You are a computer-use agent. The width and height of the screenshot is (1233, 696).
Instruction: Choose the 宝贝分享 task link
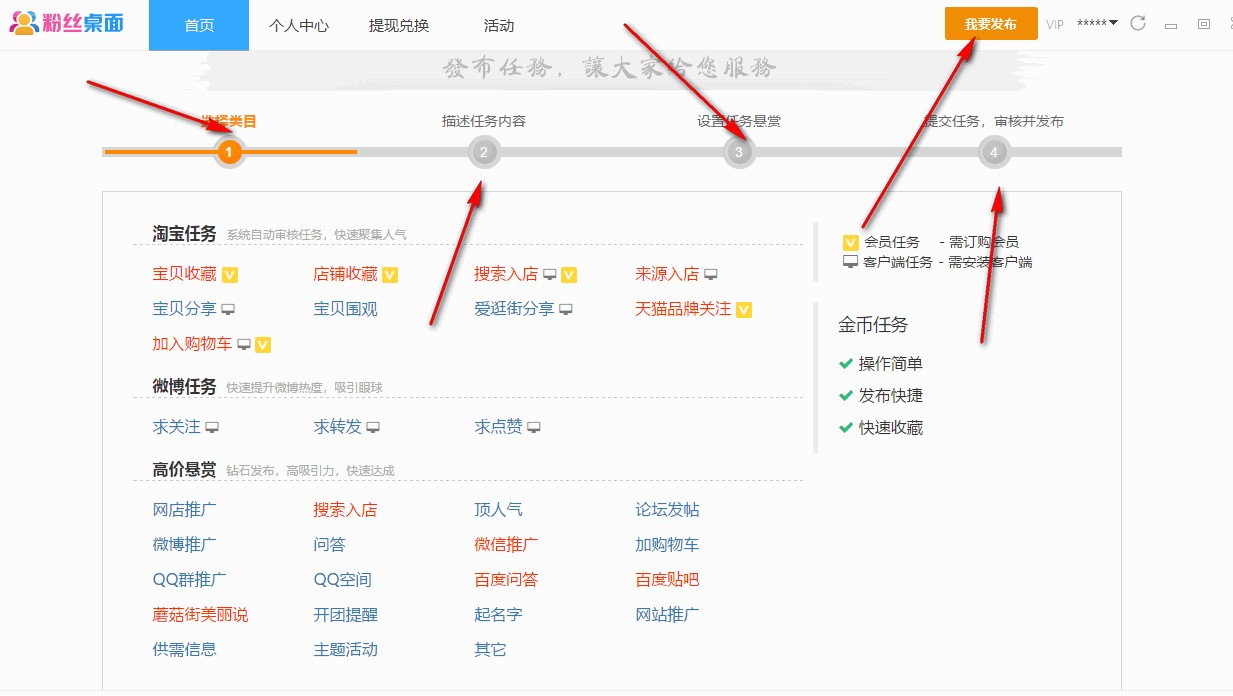click(x=185, y=310)
